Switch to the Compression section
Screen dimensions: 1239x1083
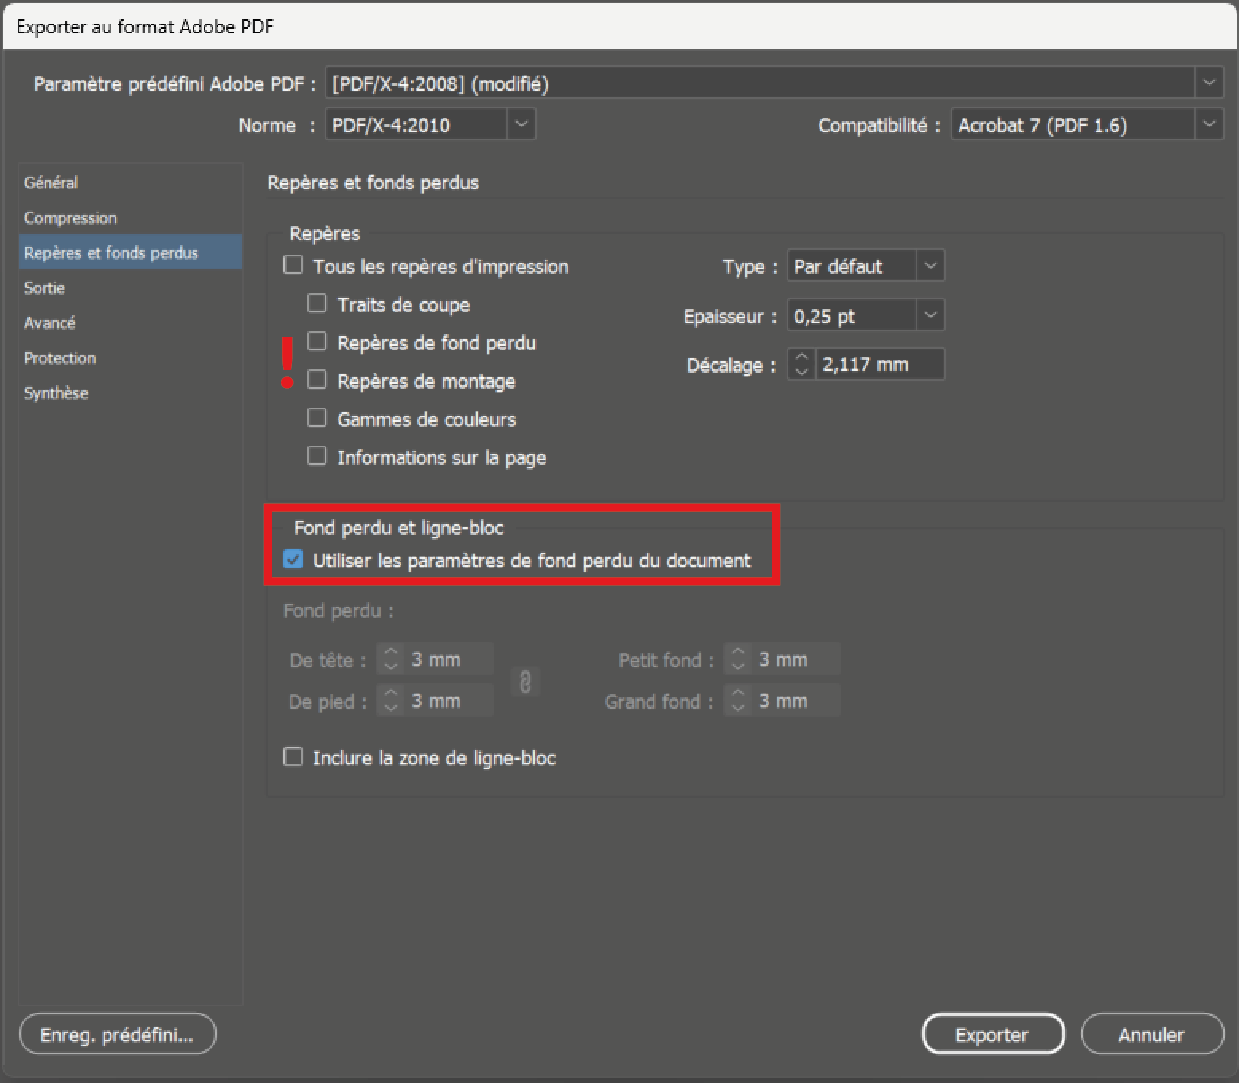(70, 218)
